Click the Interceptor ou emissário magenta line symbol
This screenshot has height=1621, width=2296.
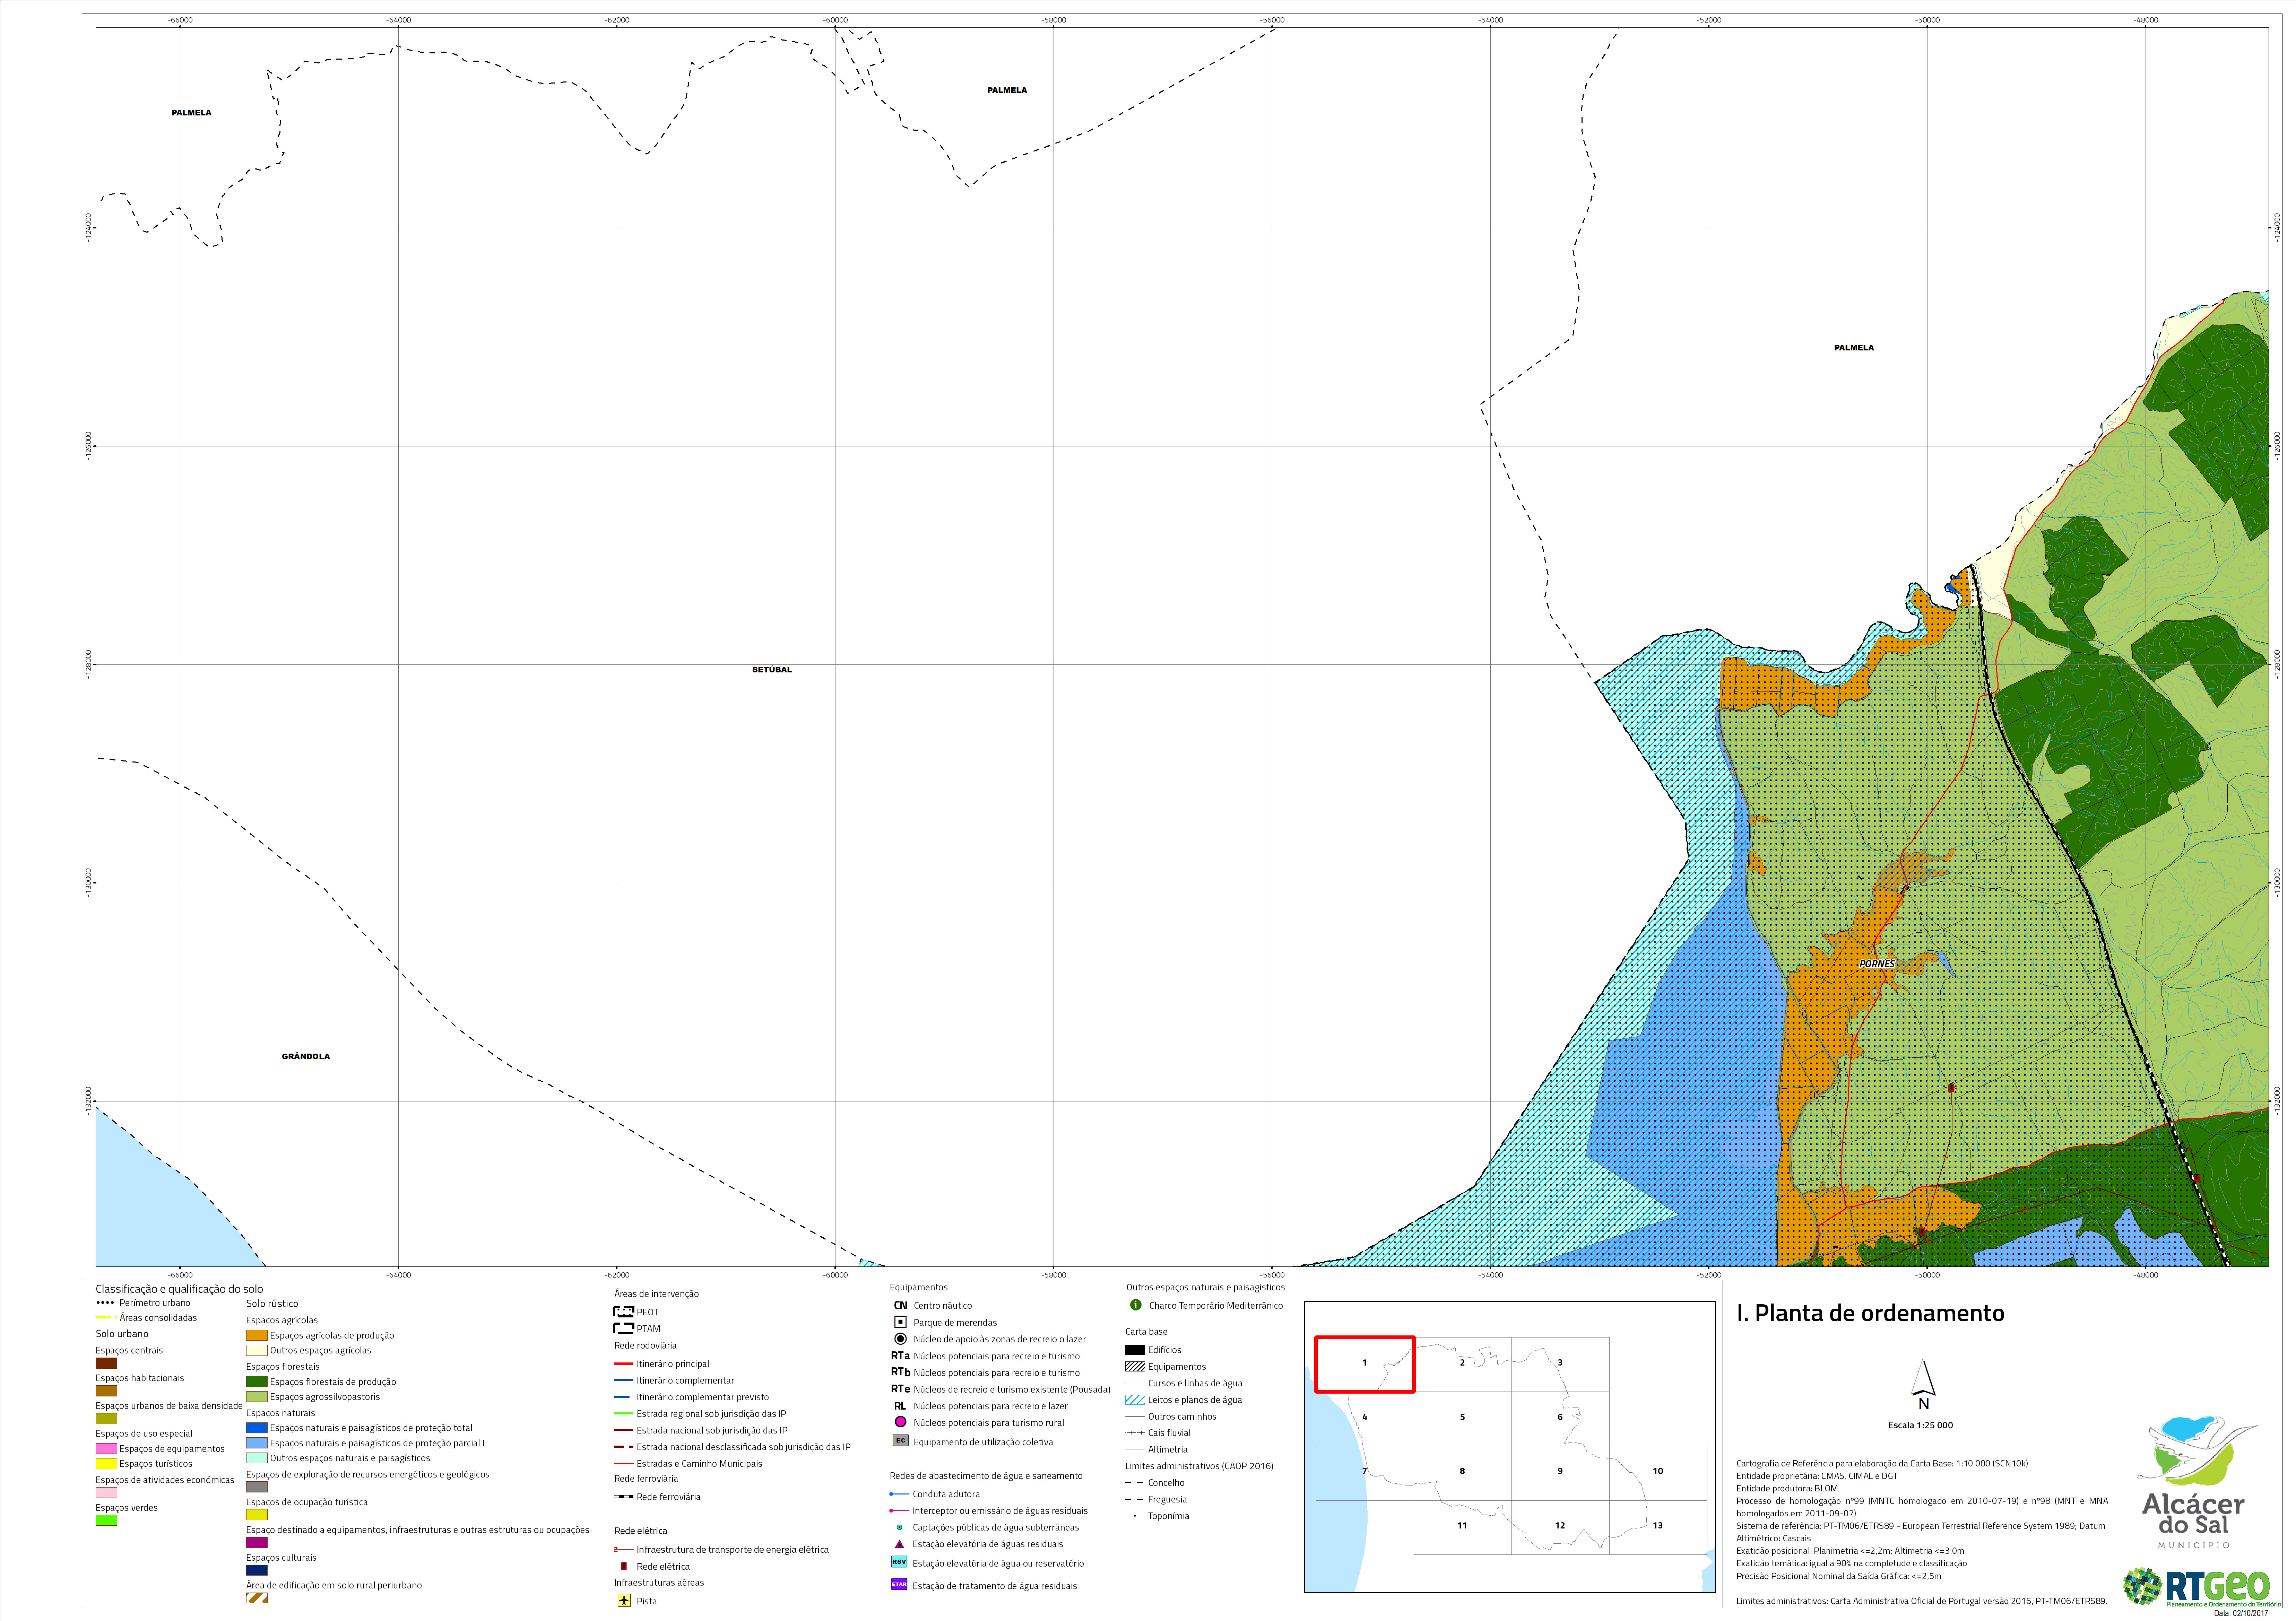coord(899,1511)
